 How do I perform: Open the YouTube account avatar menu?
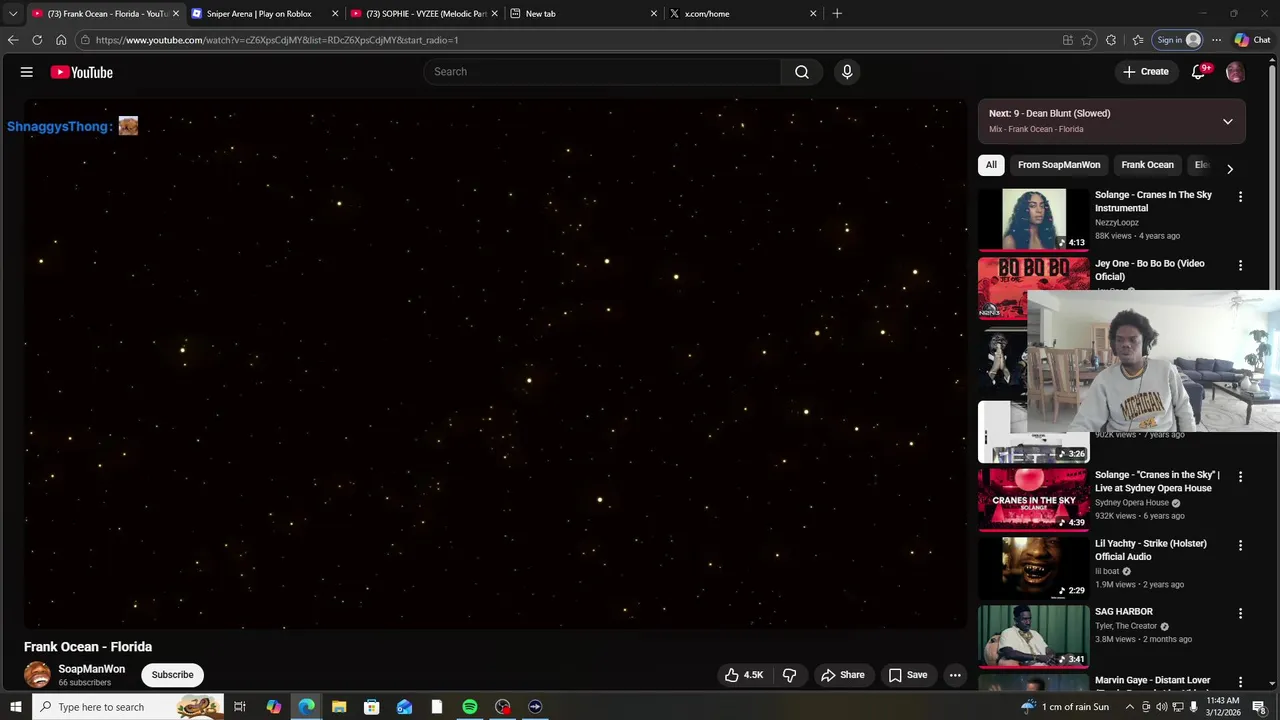[1235, 72]
